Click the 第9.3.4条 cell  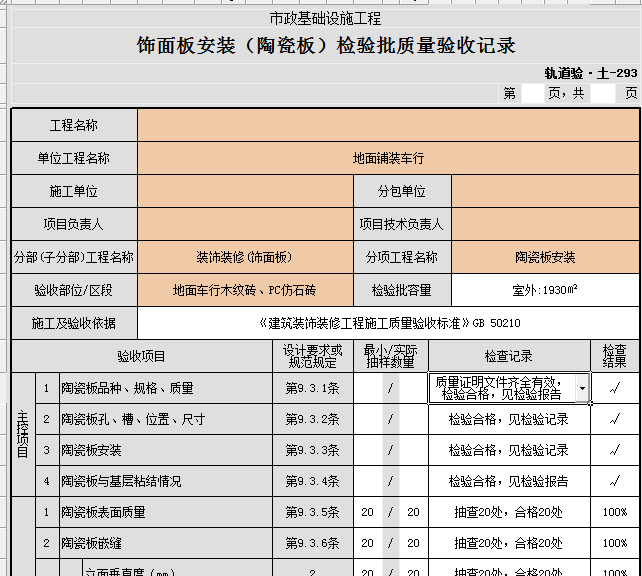(x=312, y=481)
